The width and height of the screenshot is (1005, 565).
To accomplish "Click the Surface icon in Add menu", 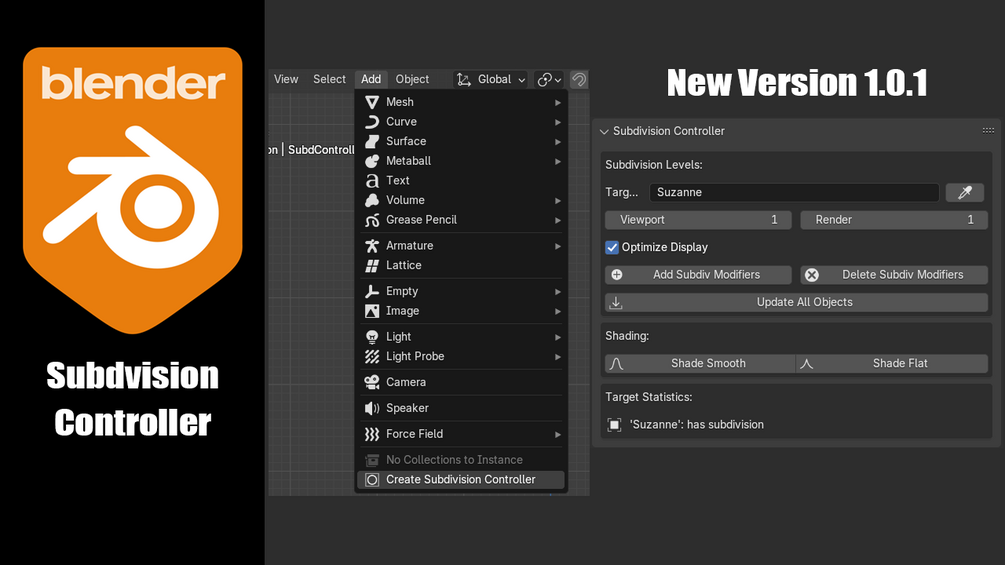I will click(x=372, y=141).
